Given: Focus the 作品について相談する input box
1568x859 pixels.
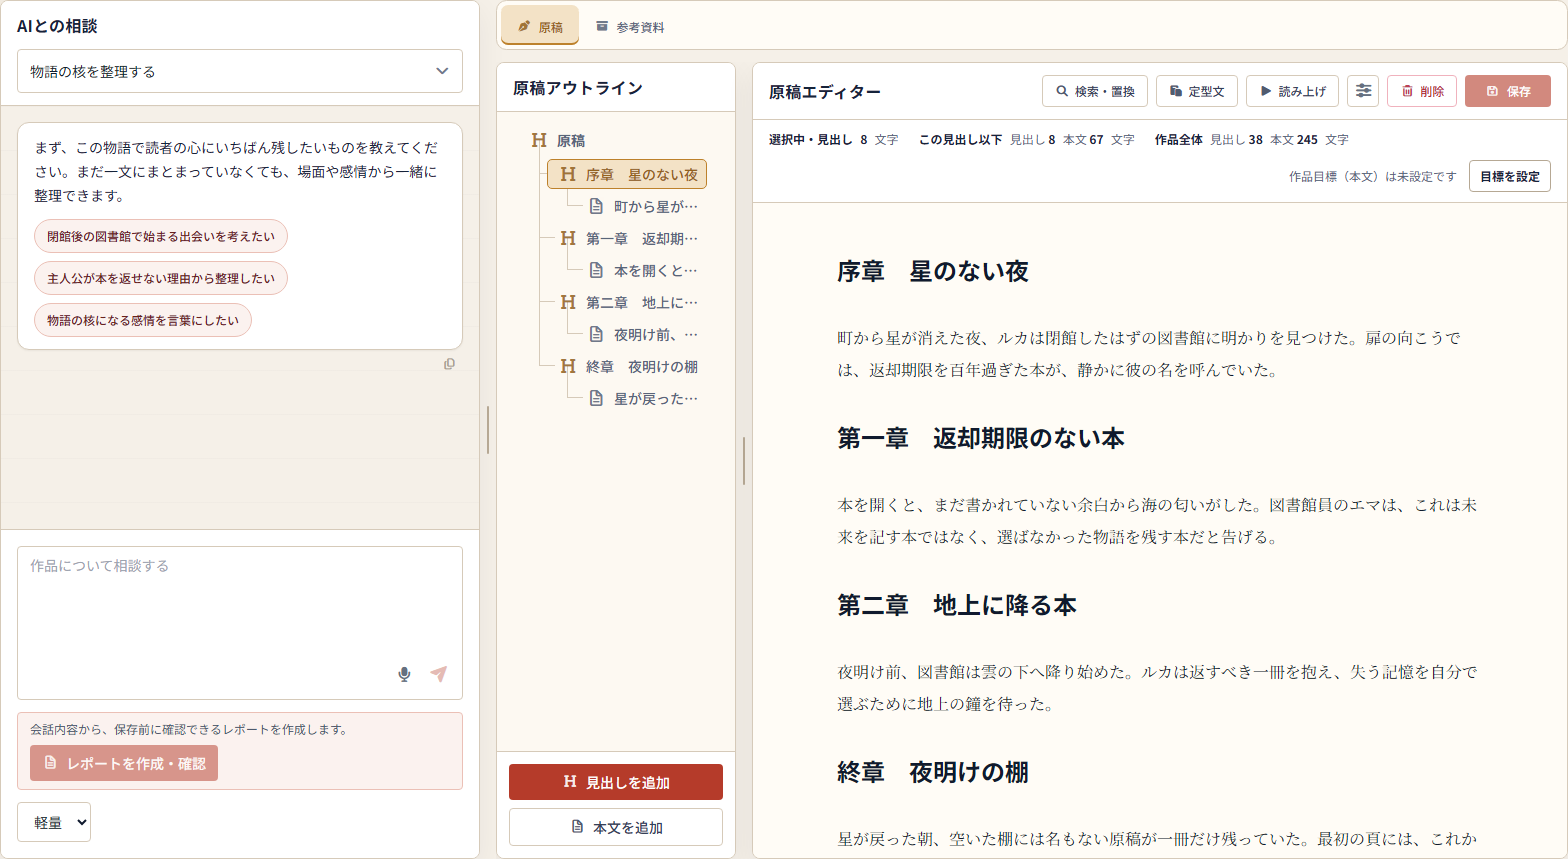Looking at the screenshot, I should tap(240, 622).
